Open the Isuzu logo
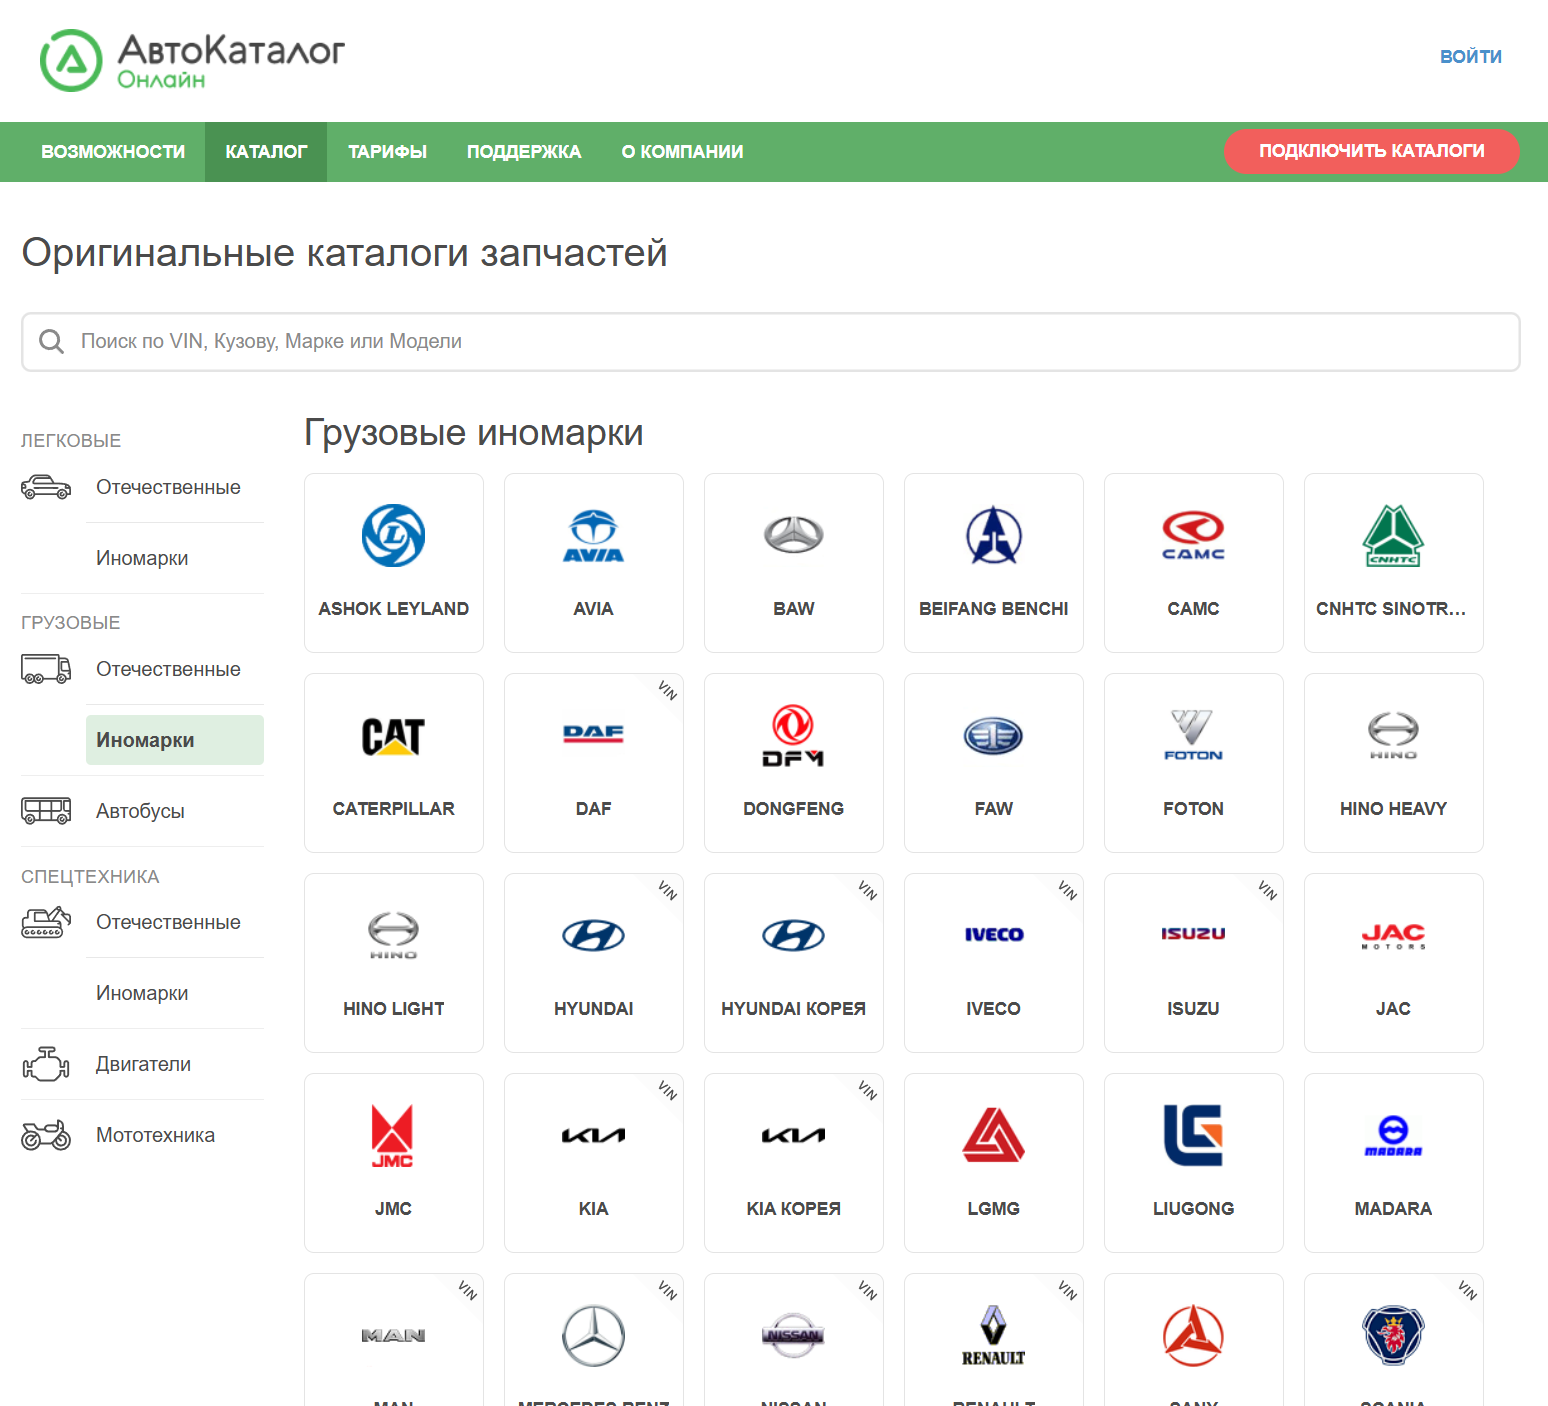The height and width of the screenshot is (1406, 1548). [1194, 934]
